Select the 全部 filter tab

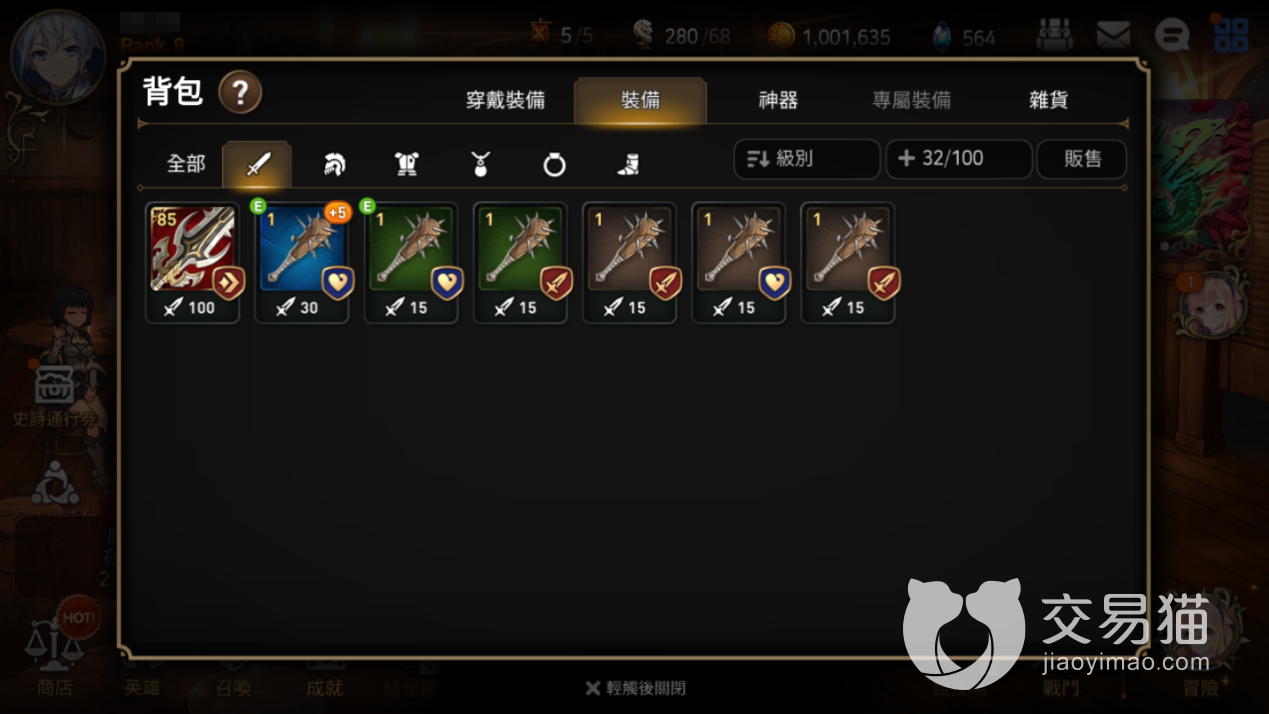186,163
